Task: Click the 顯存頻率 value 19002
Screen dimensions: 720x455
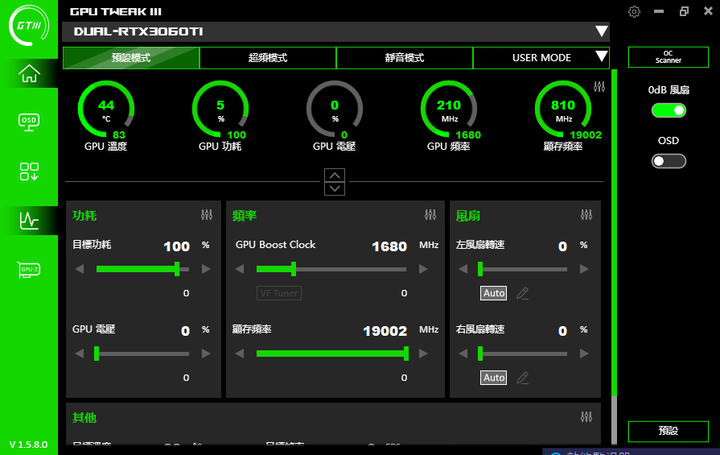Action: (x=385, y=331)
